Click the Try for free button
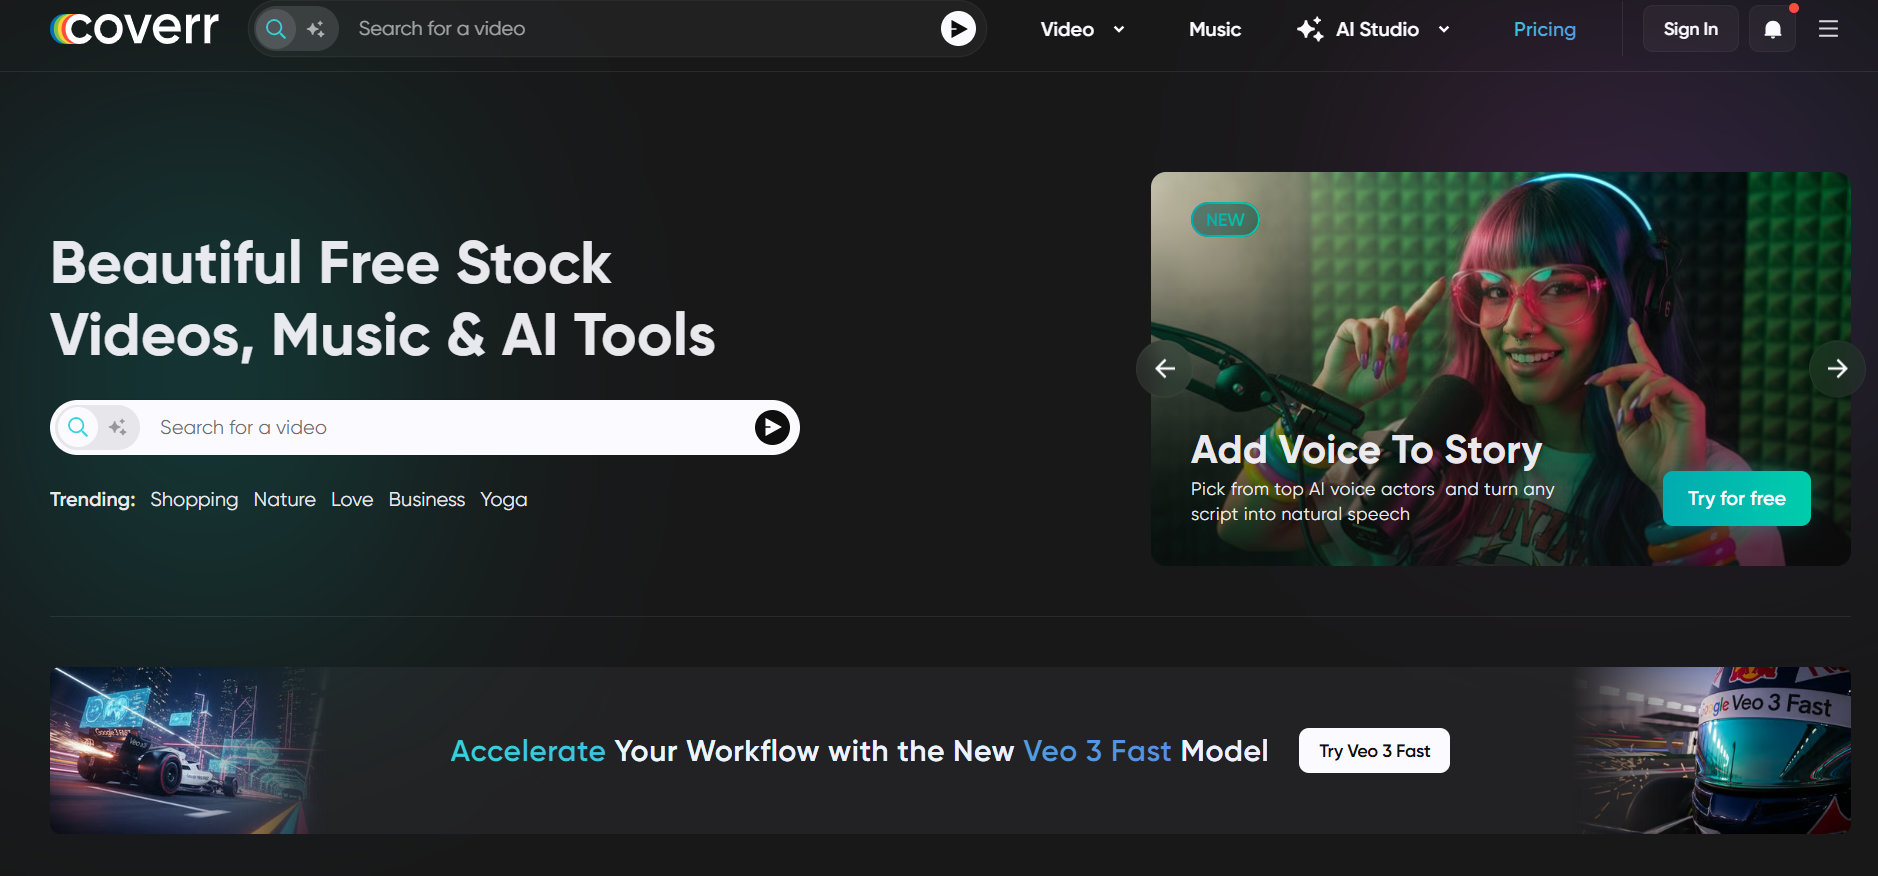1878x876 pixels. pyautogui.click(x=1736, y=498)
